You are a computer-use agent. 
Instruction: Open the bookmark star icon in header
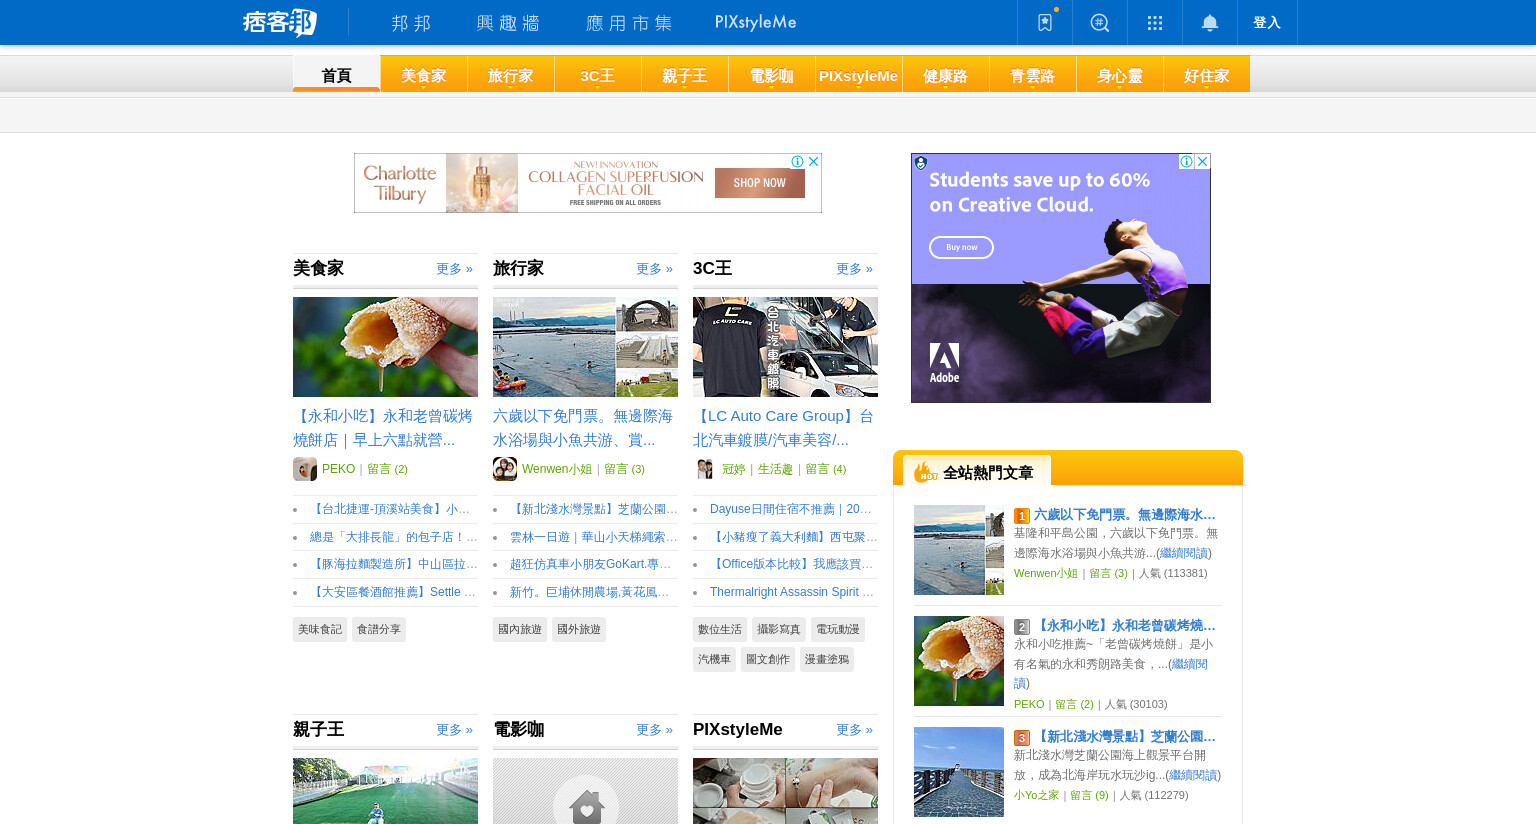click(x=1045, y=22)
